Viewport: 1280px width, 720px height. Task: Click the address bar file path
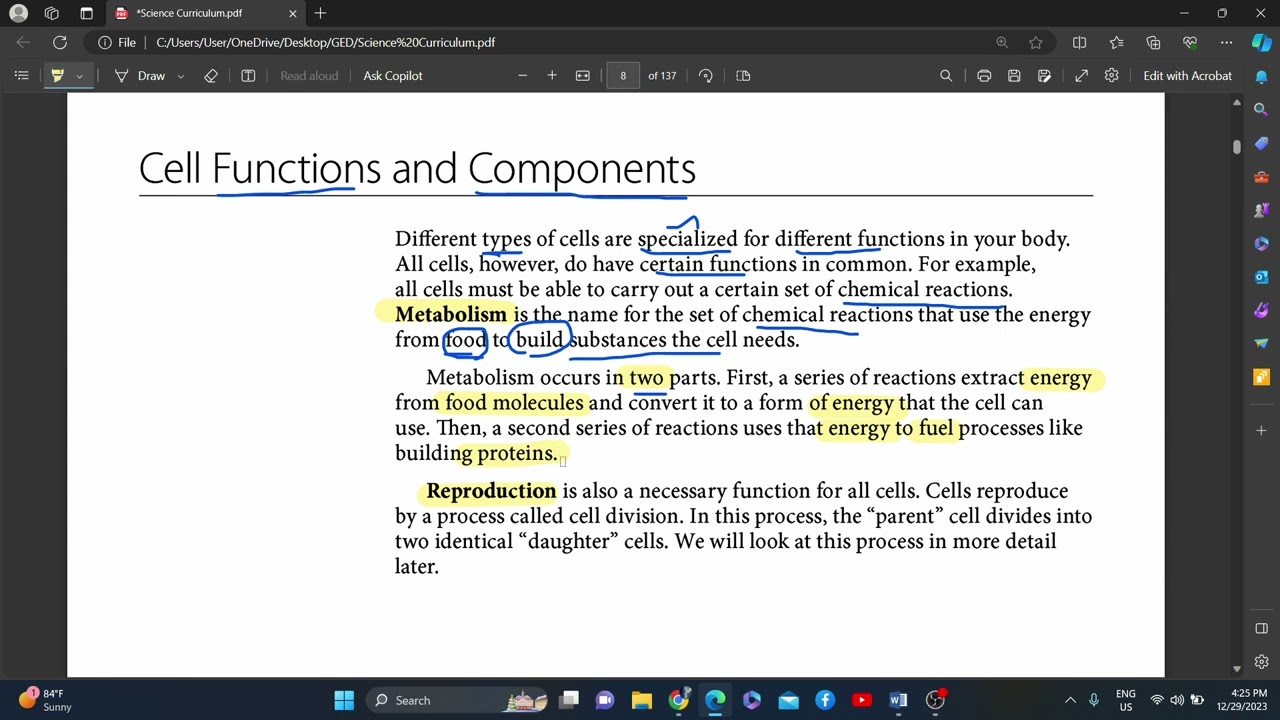point(326,42)
